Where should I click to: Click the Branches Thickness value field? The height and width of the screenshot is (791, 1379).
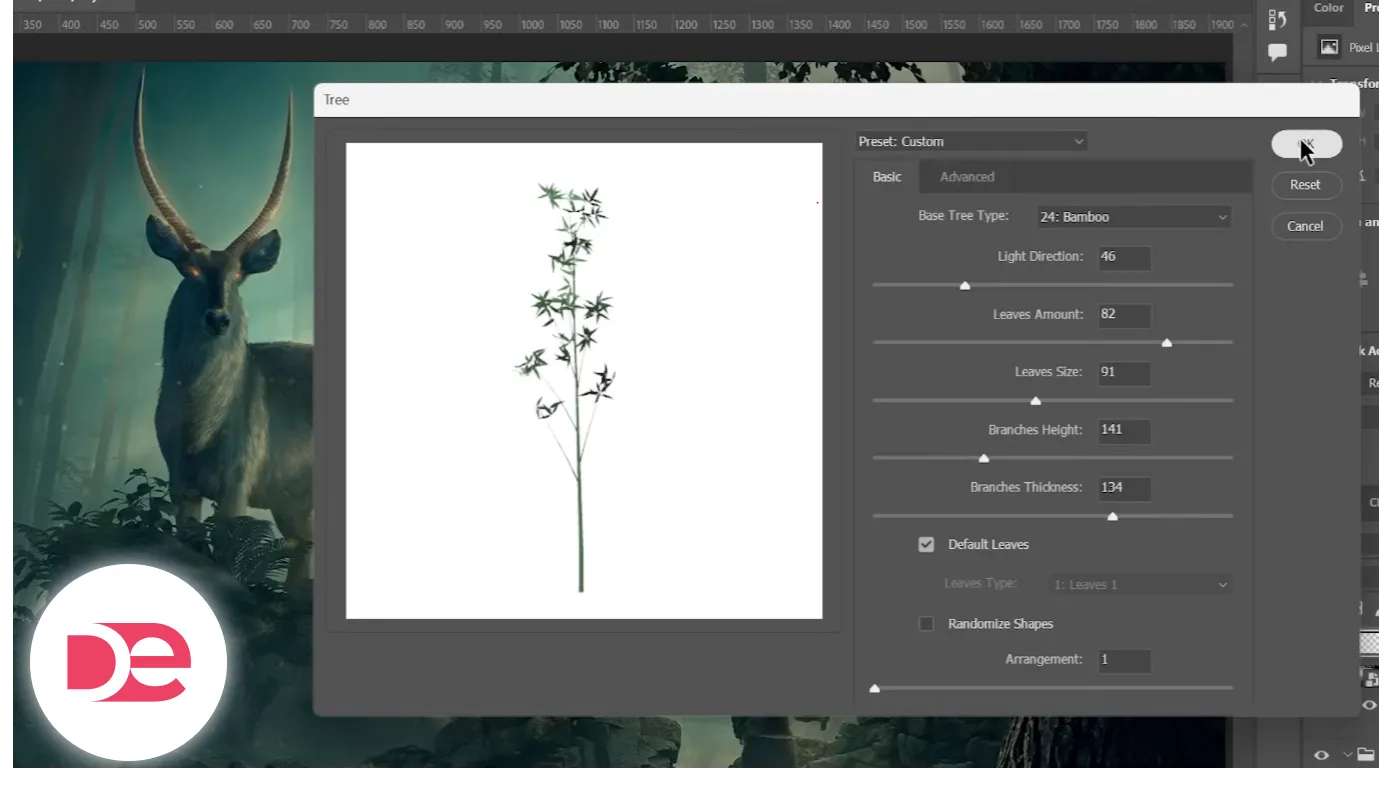[x=1124, y=488]
